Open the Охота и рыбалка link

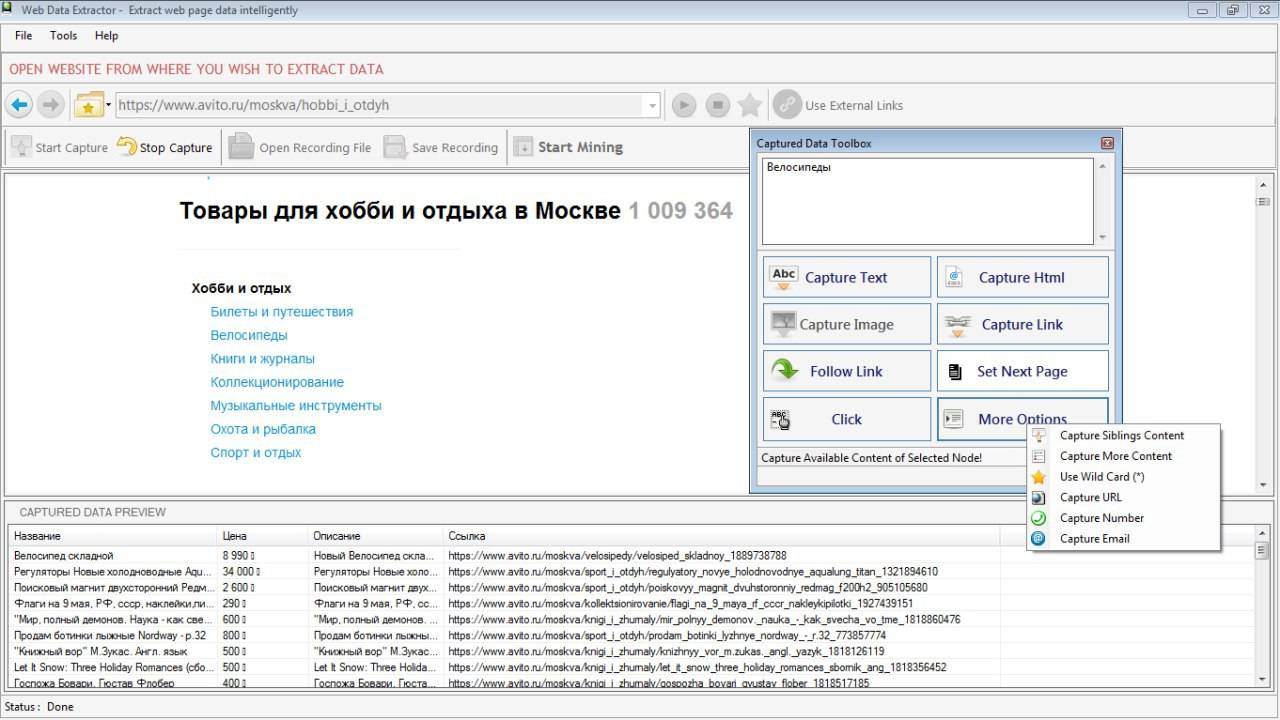click(263, 429)
